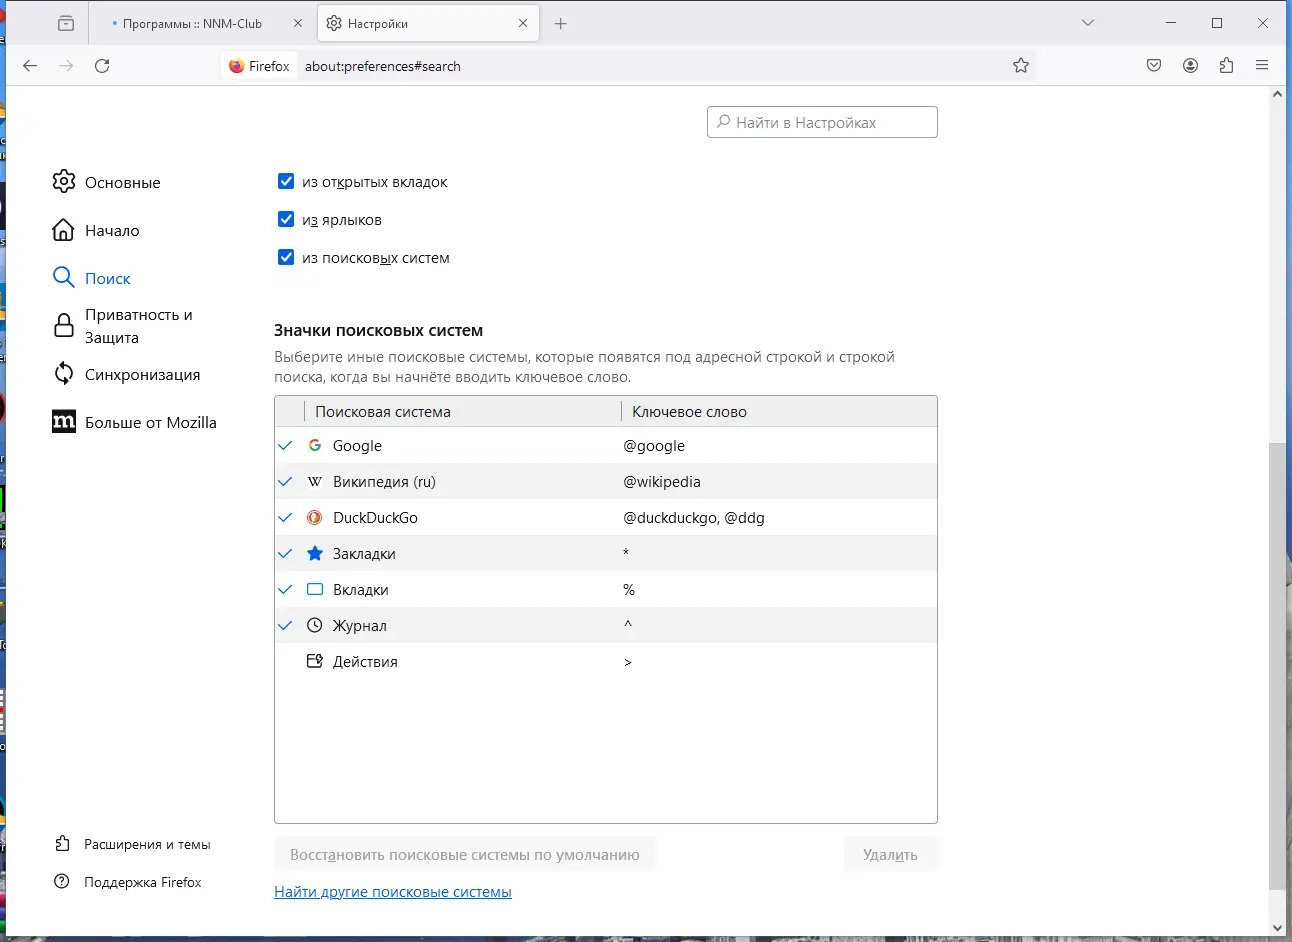Screen dimensions: 1292x942
Task: Go to the Home settings section
Action: (112, 231)
